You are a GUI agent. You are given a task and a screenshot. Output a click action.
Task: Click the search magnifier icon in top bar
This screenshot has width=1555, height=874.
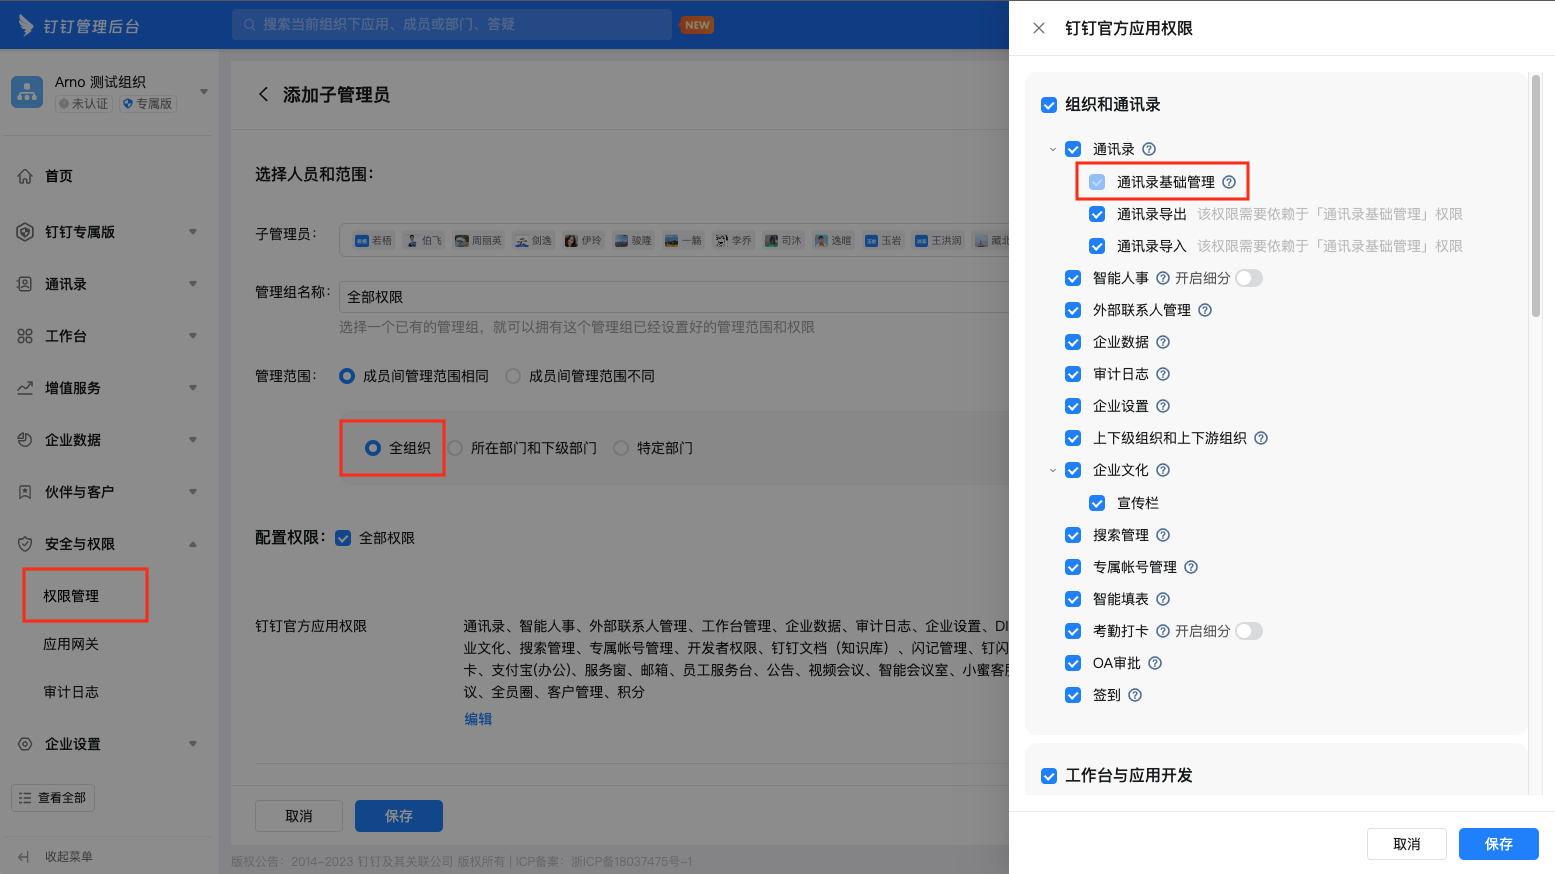249,25
